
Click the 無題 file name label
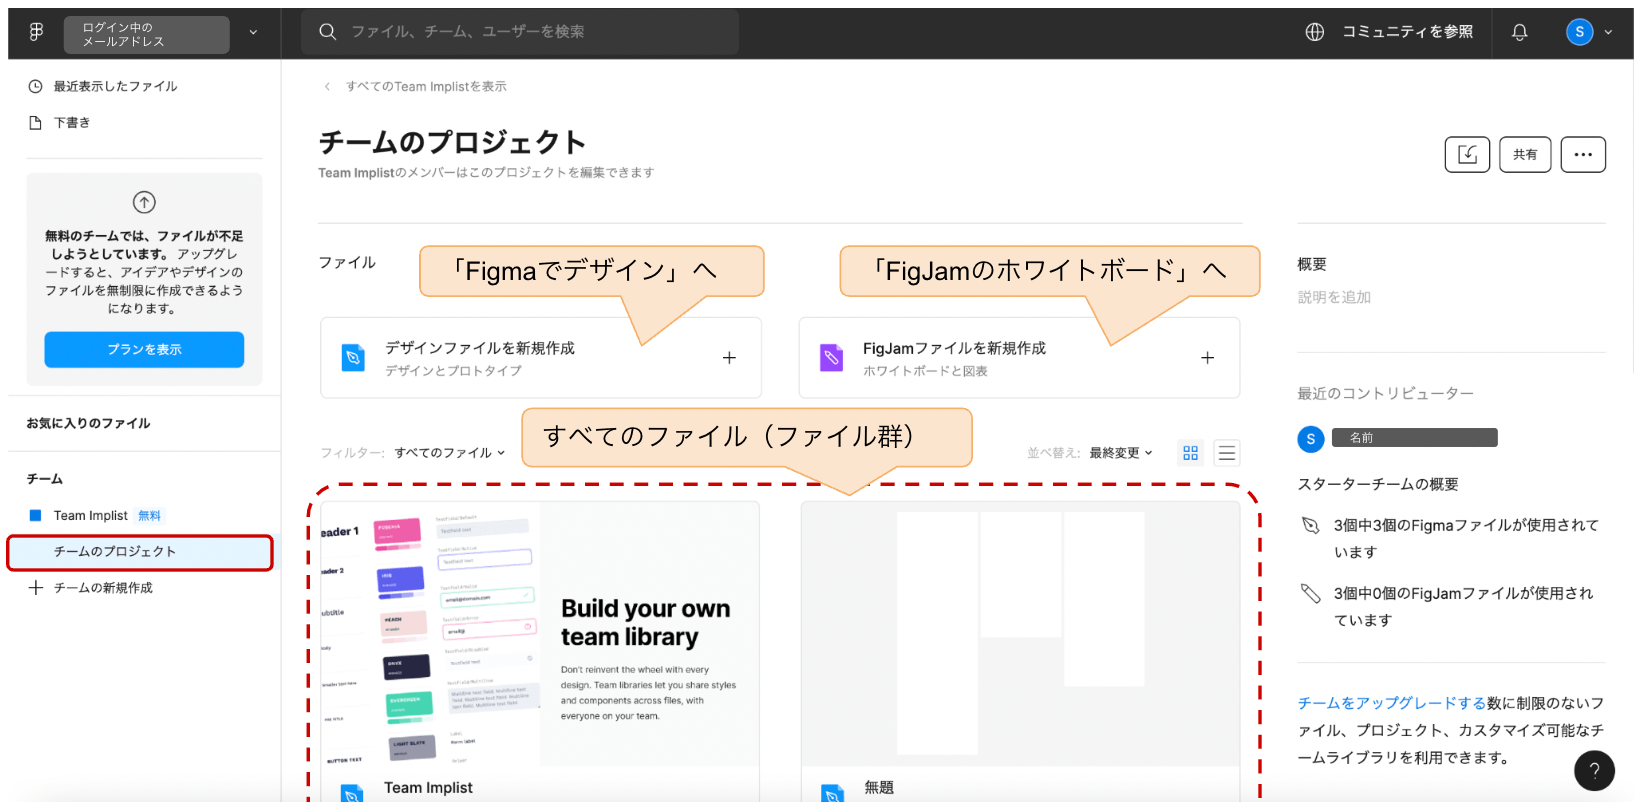pyautogui.click(x=879, y=788)
